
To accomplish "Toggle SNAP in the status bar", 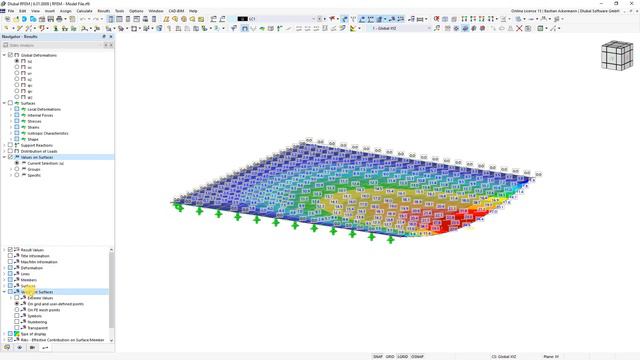I will (x=378, y=357).
